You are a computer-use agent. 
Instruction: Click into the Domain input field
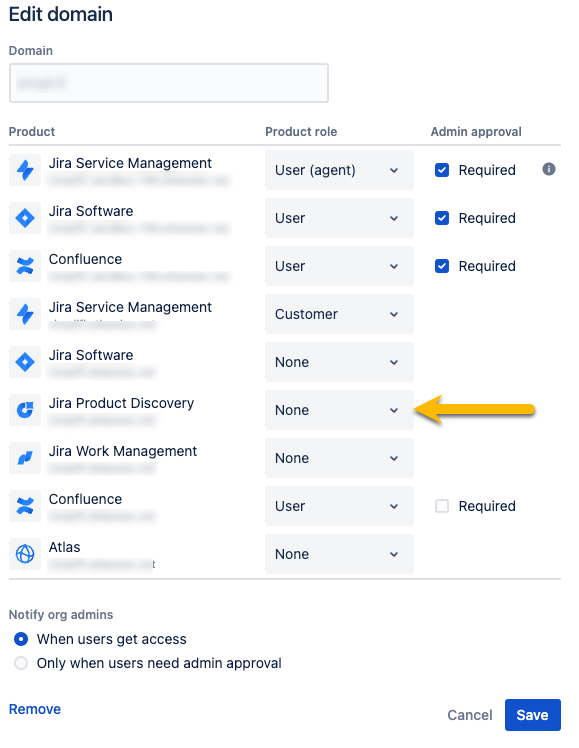click(x=169, y=83)
